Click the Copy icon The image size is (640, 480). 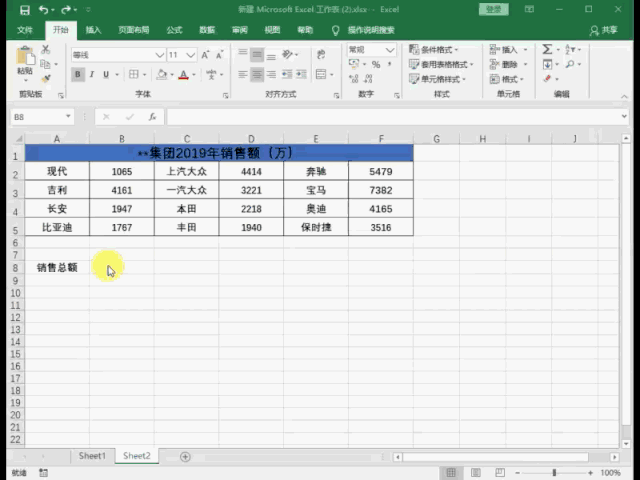(x=45, y=64)
